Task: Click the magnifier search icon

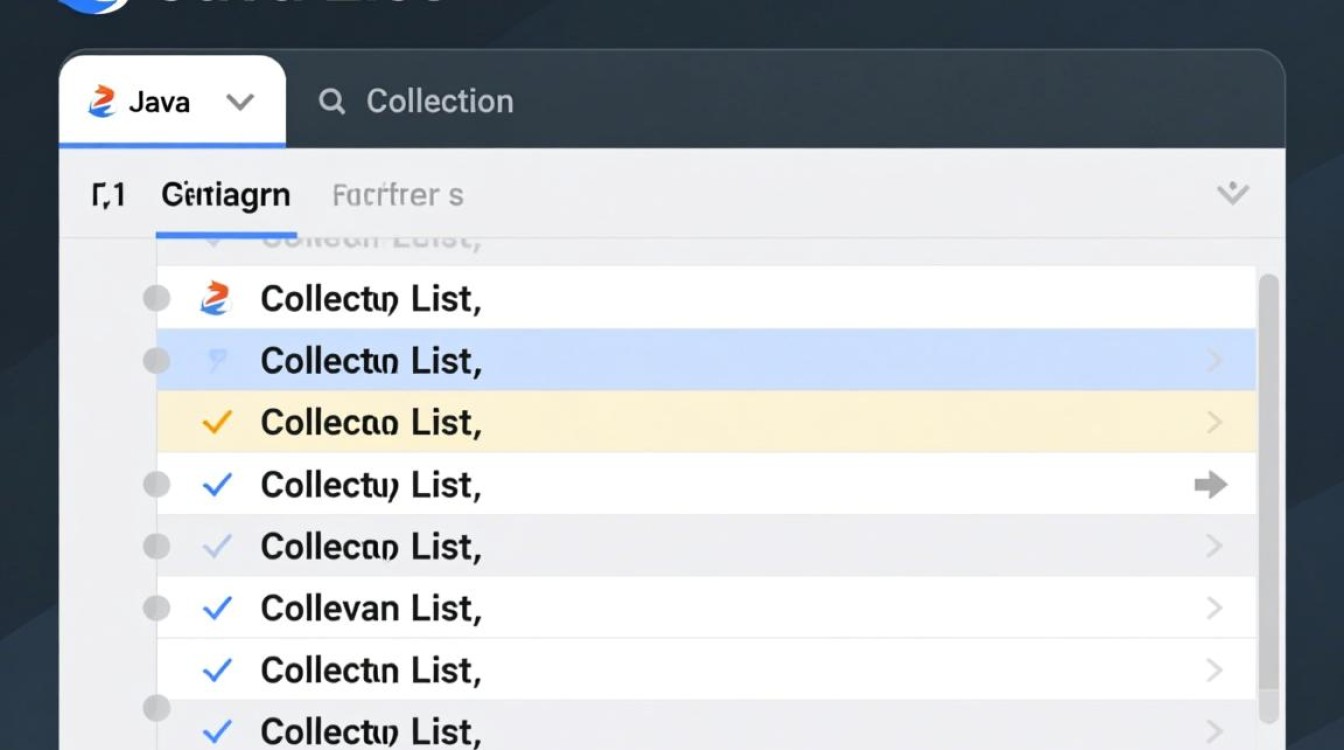Action: (331, 101)
